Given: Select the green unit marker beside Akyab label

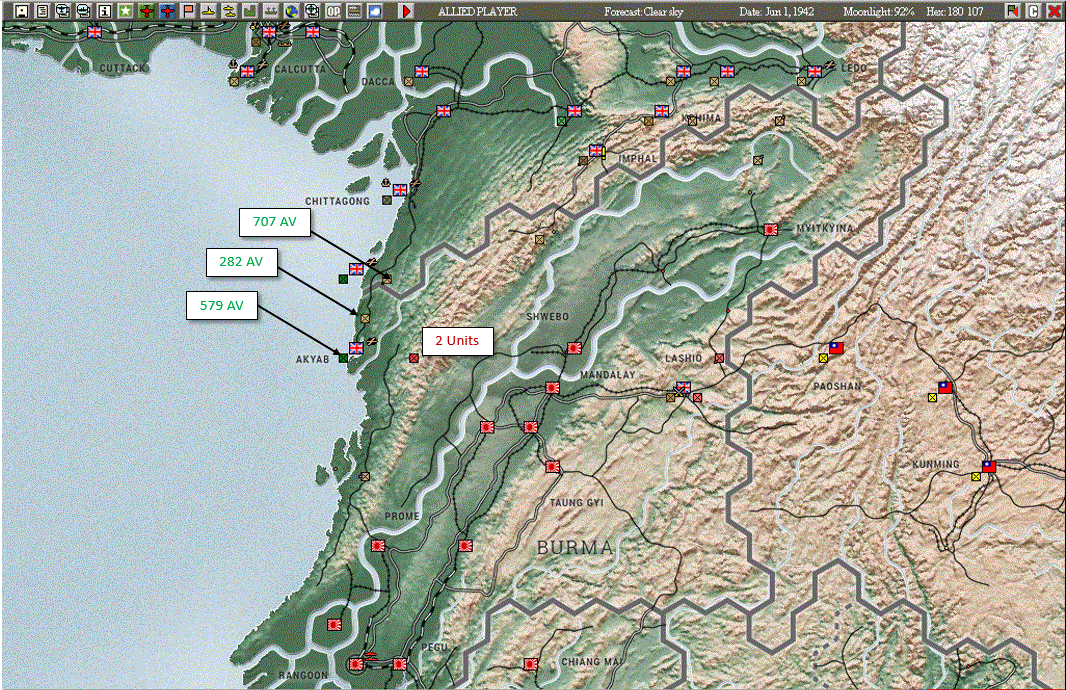Looking at the screenshot, I should click(x=343, y=358).
